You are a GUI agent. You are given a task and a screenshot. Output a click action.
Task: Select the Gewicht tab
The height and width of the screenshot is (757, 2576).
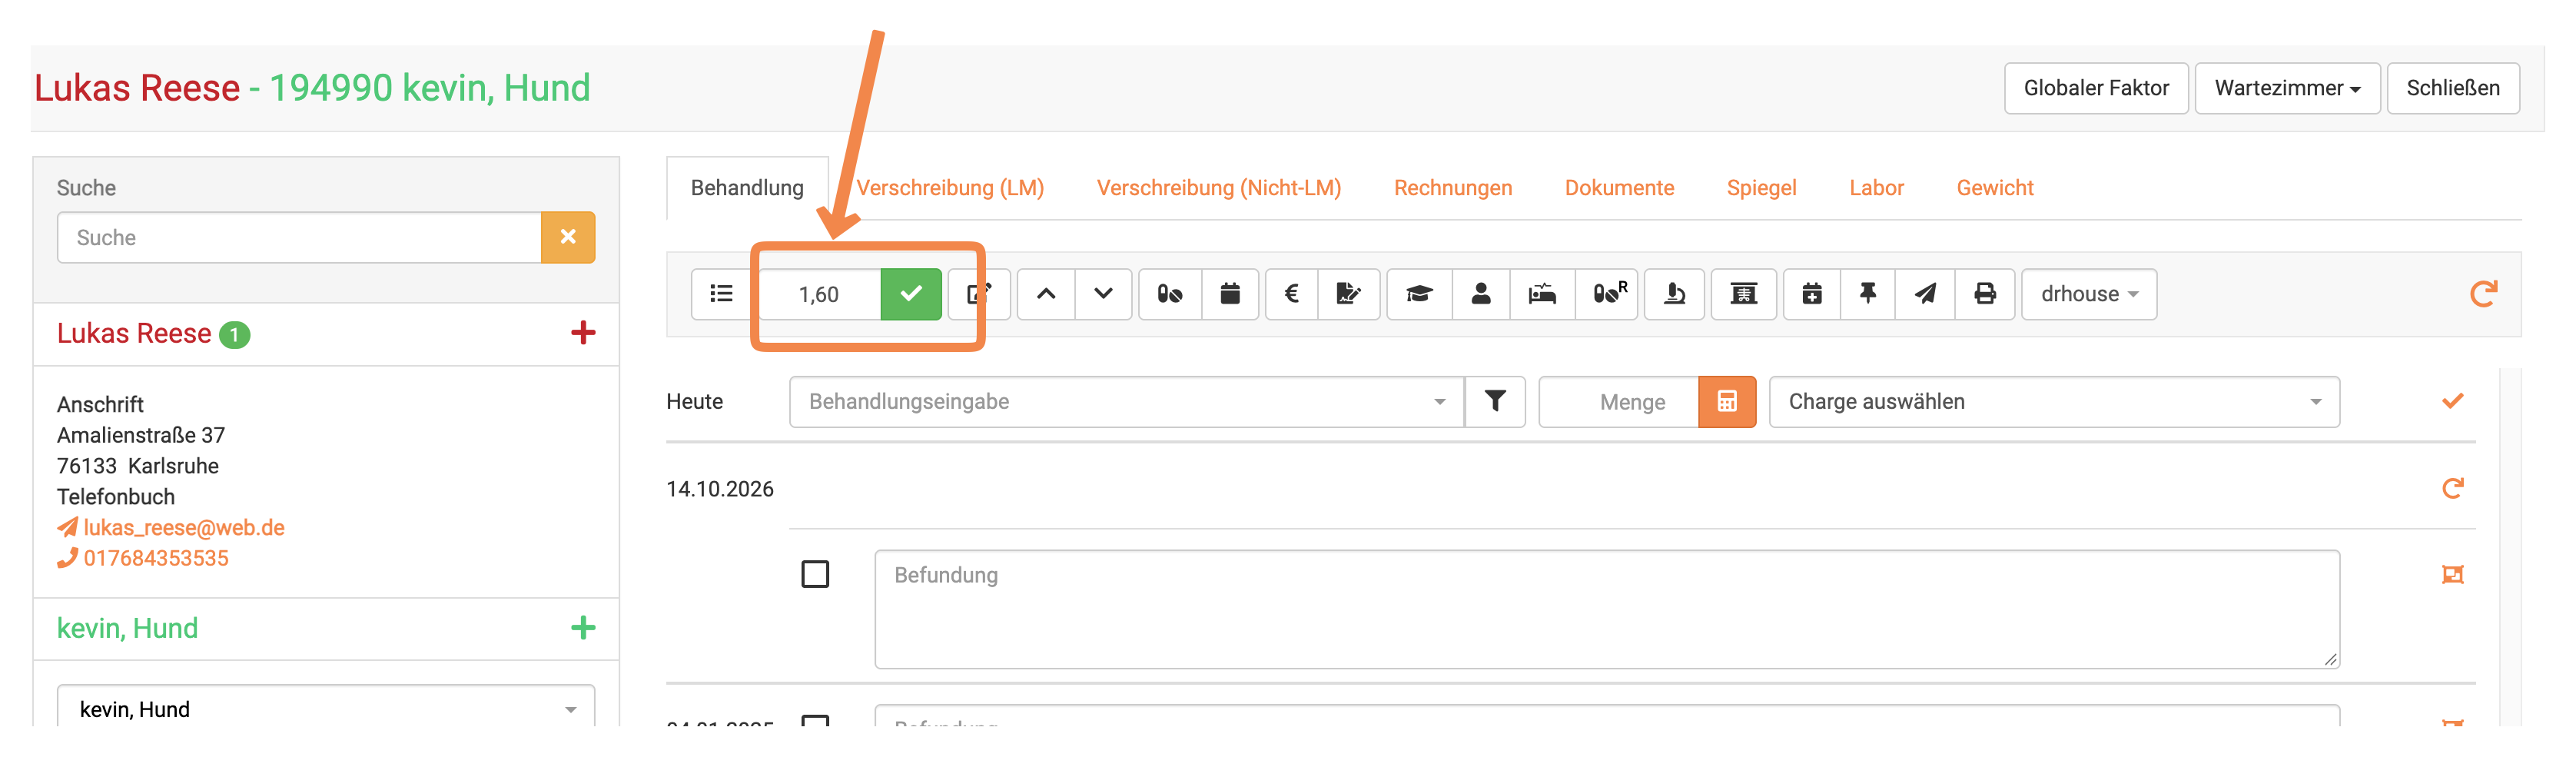pos(1995,188)
